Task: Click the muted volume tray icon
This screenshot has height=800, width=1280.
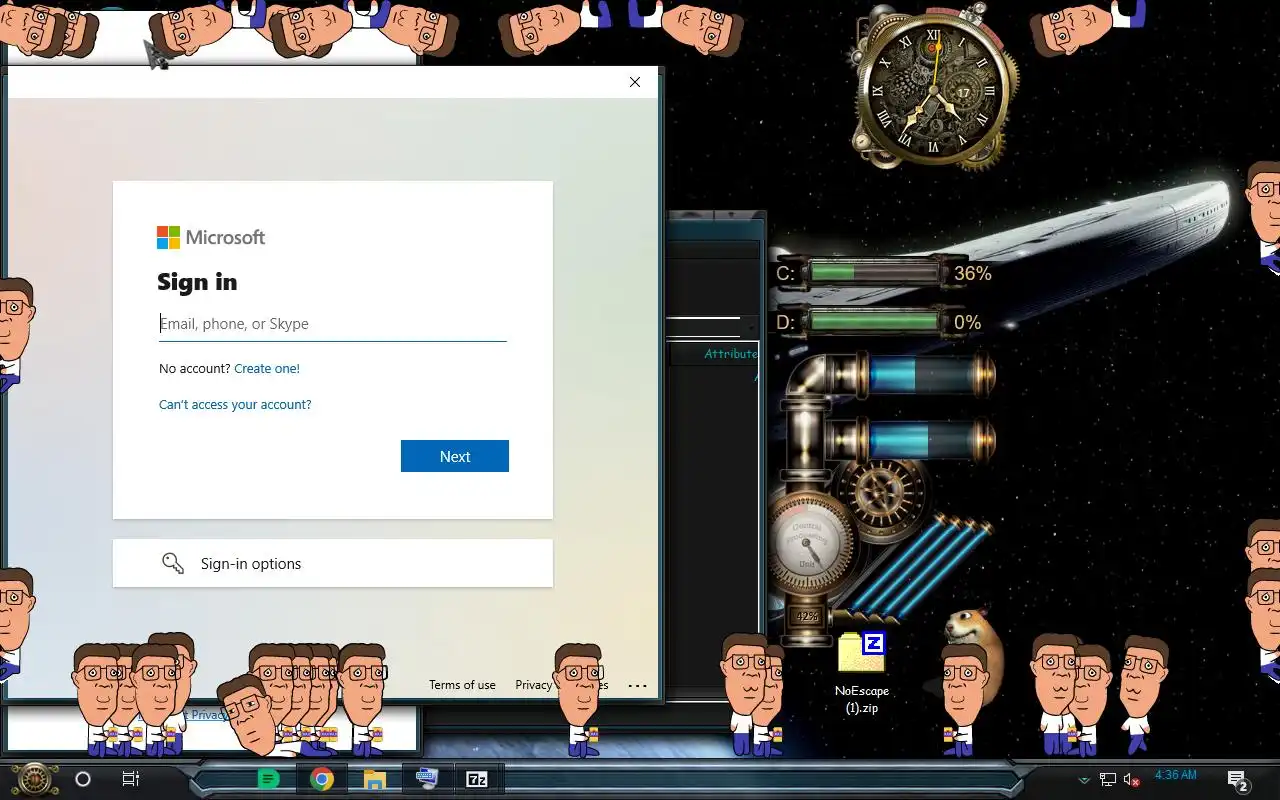Action: pyautogui.click(x=1132, y=780)
